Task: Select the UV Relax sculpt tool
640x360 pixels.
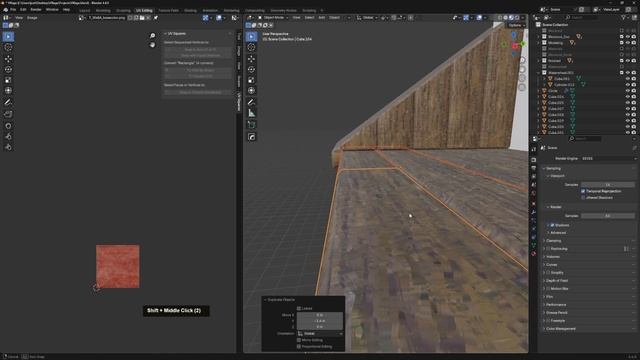Action: (x=8, y=136)
